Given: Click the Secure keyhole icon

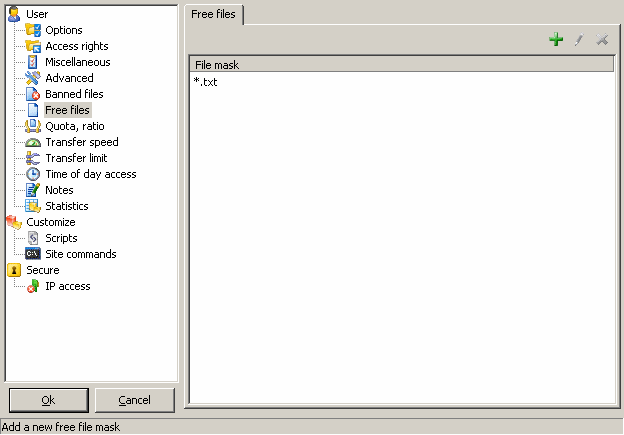Looking at the screenshot, I should coord(14,270).
